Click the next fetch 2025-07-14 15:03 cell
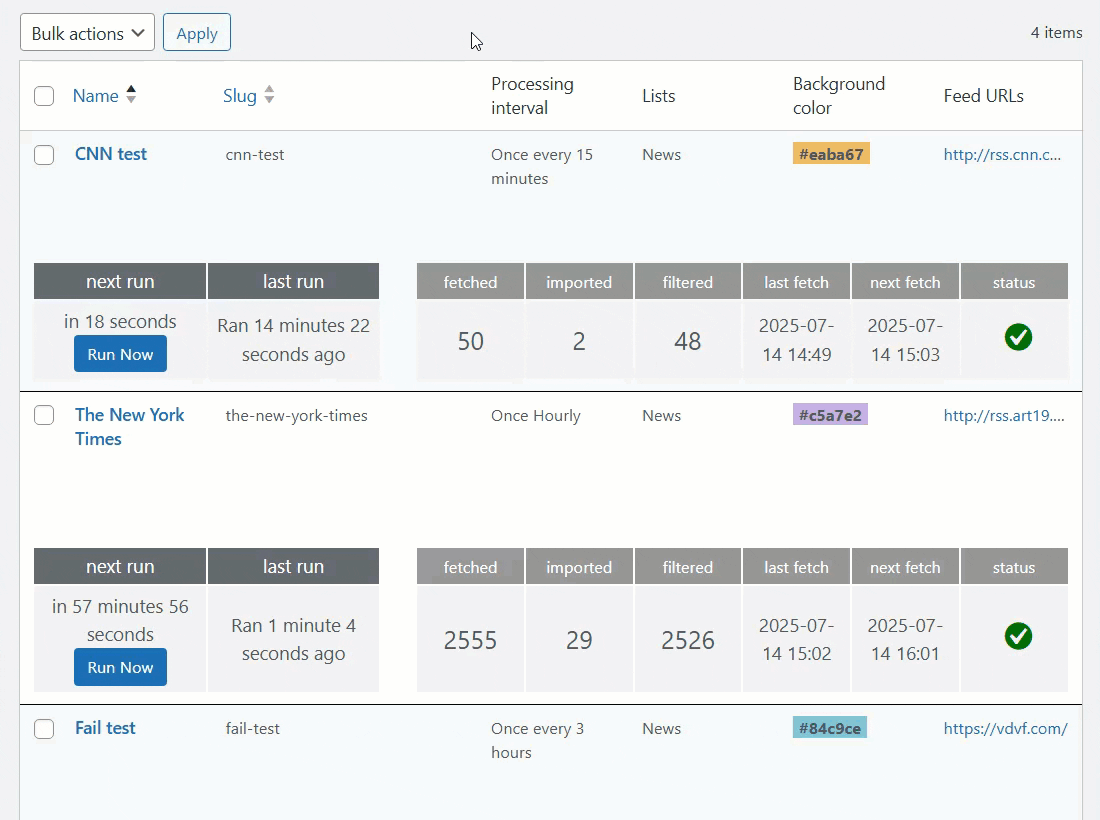This screenshot has width=1100, height=820. [905, 340]
